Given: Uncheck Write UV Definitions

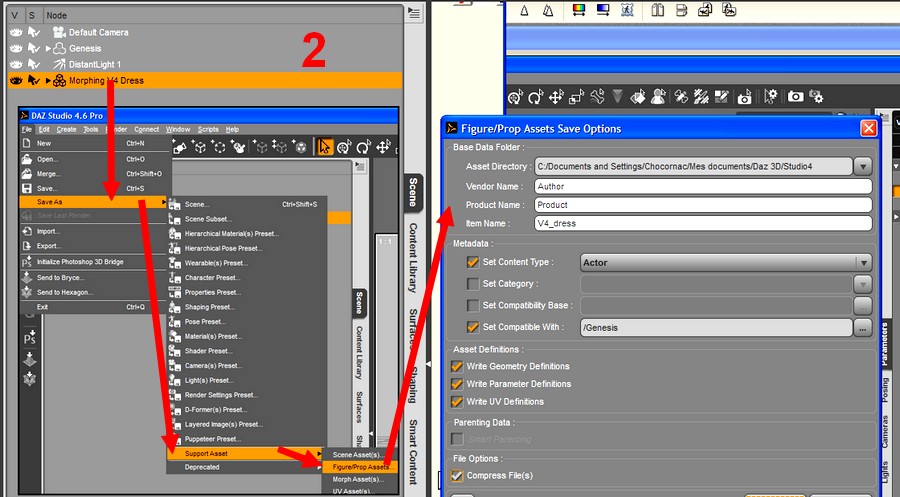Looking at the screenshot, I should [x=457, y=402].
